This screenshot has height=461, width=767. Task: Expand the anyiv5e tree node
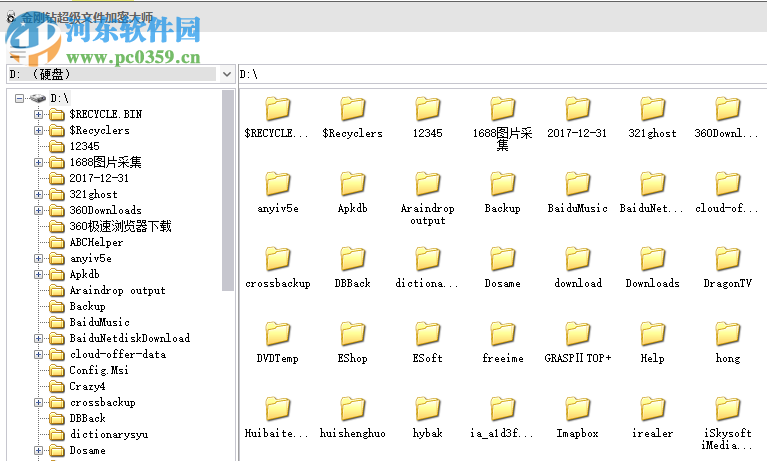coord(38,258)
